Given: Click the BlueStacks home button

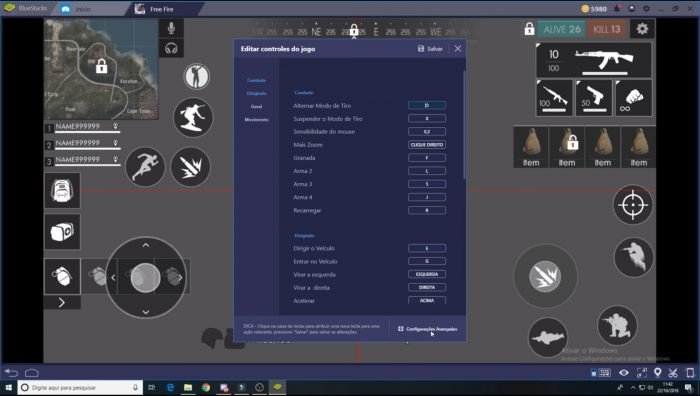Looking at the screenshot, I should 32,372.
